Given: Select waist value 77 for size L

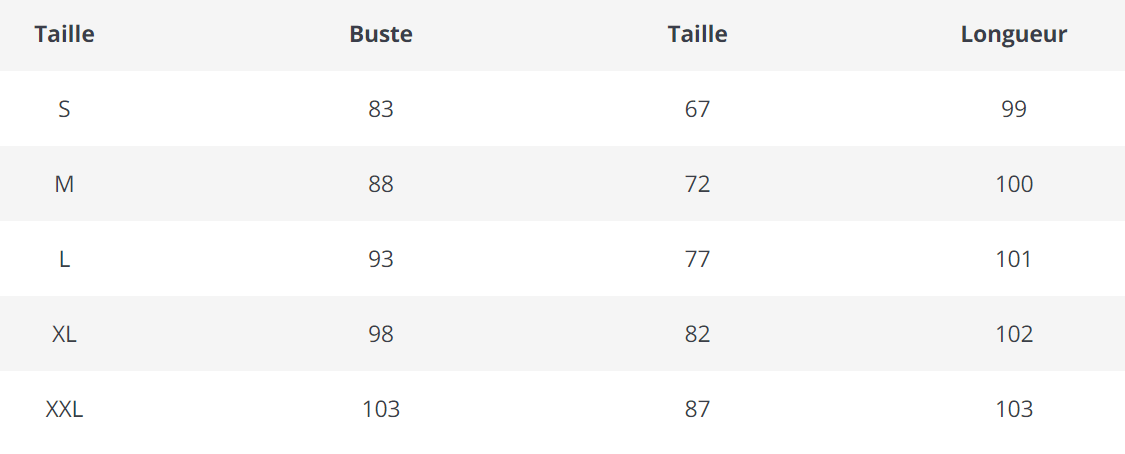Looking at the screenshot, I should [x=697, y=259].
